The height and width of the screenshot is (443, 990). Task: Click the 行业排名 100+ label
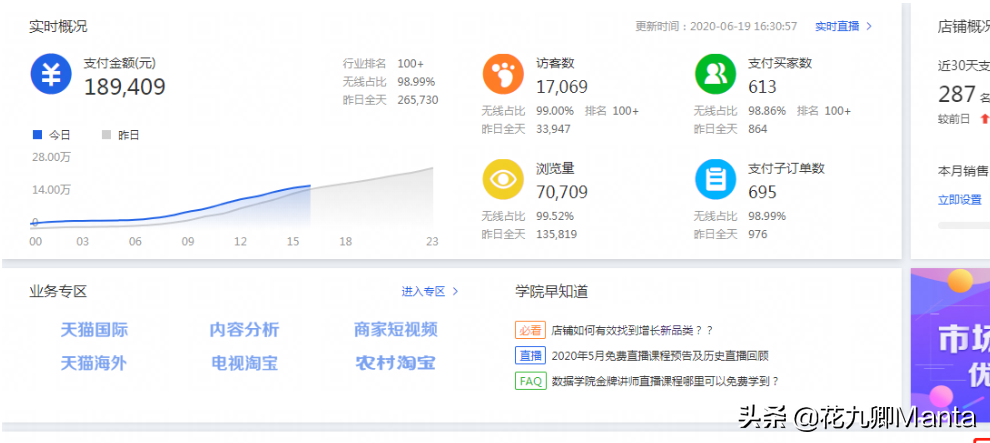383,63
